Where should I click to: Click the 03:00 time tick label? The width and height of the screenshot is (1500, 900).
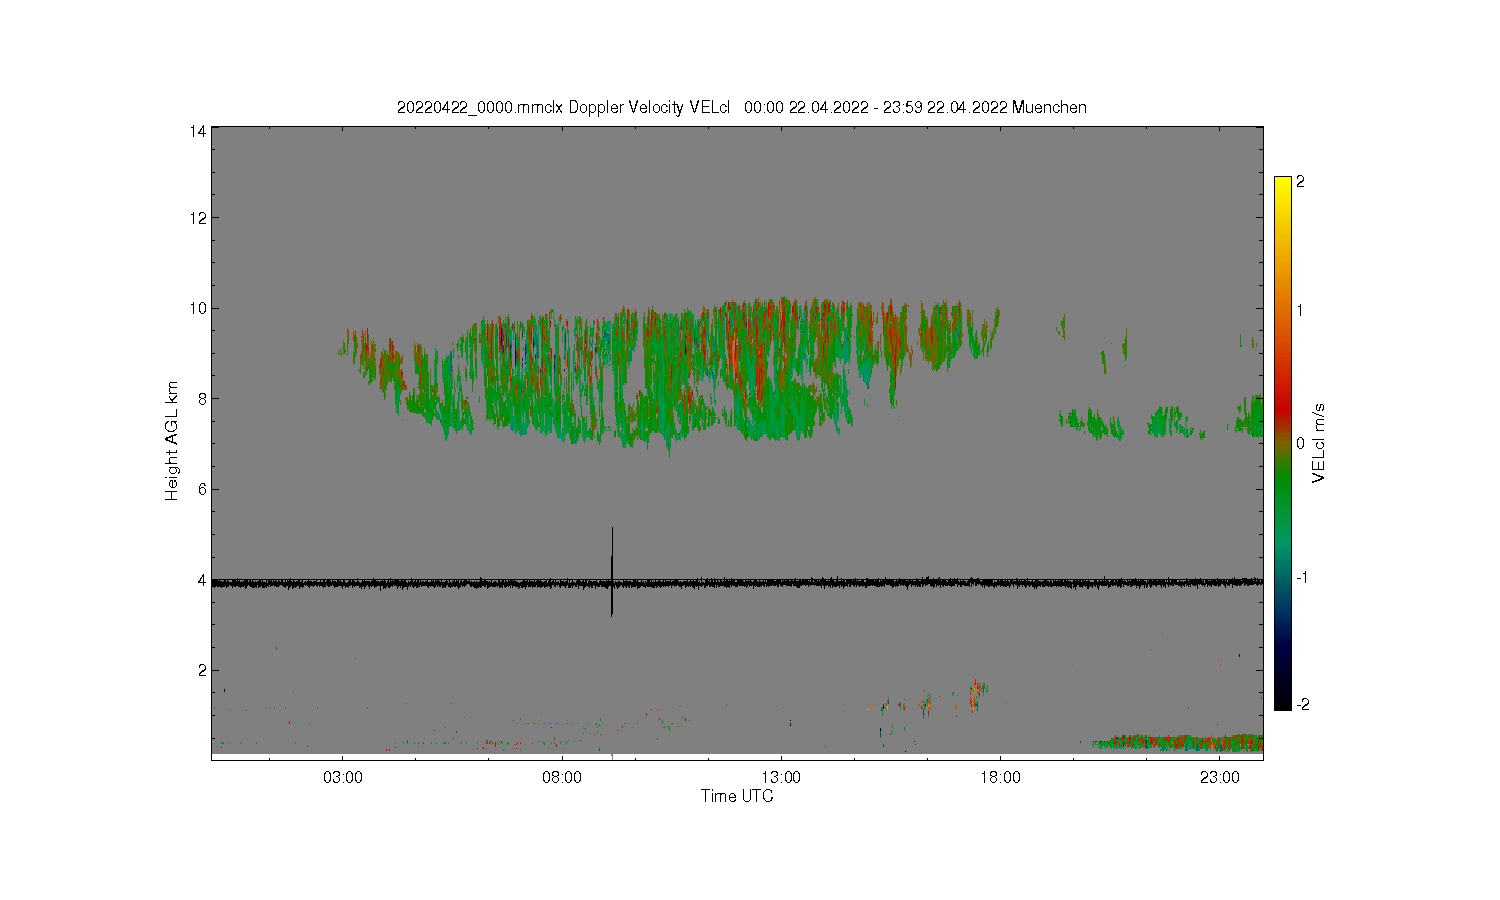coord(343,777)
